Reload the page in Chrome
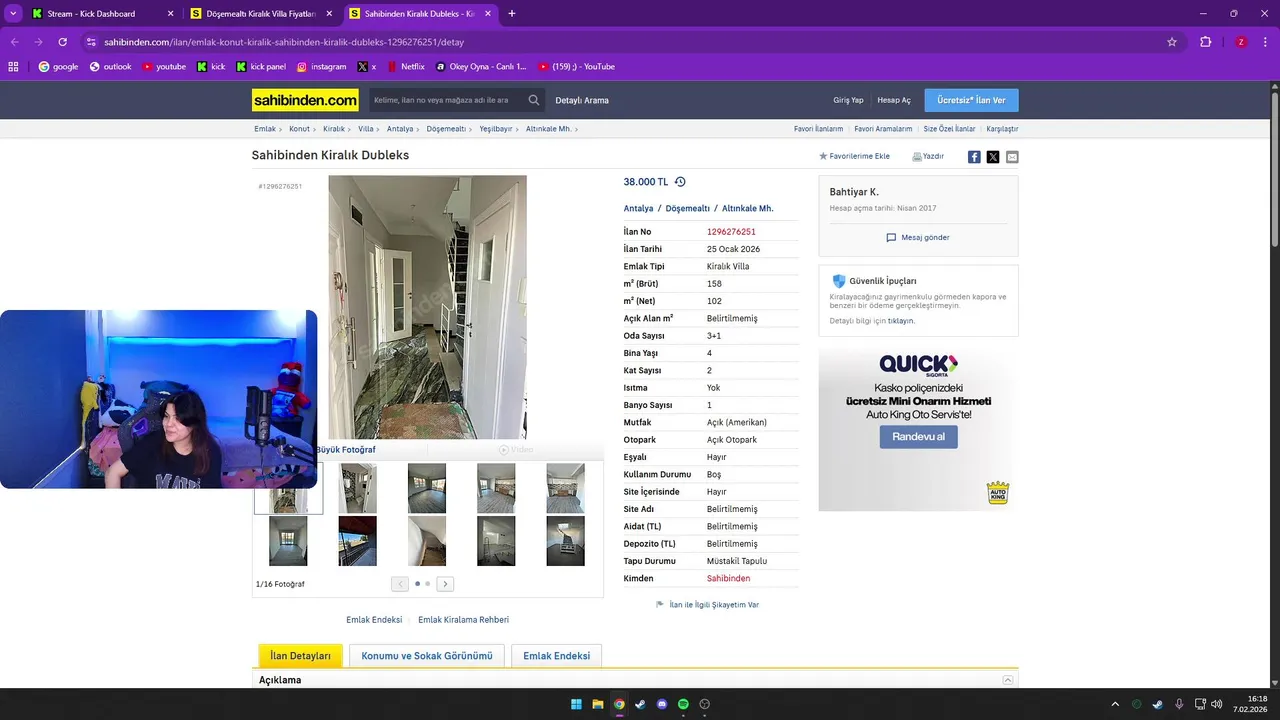 click(x=62, y=42)
